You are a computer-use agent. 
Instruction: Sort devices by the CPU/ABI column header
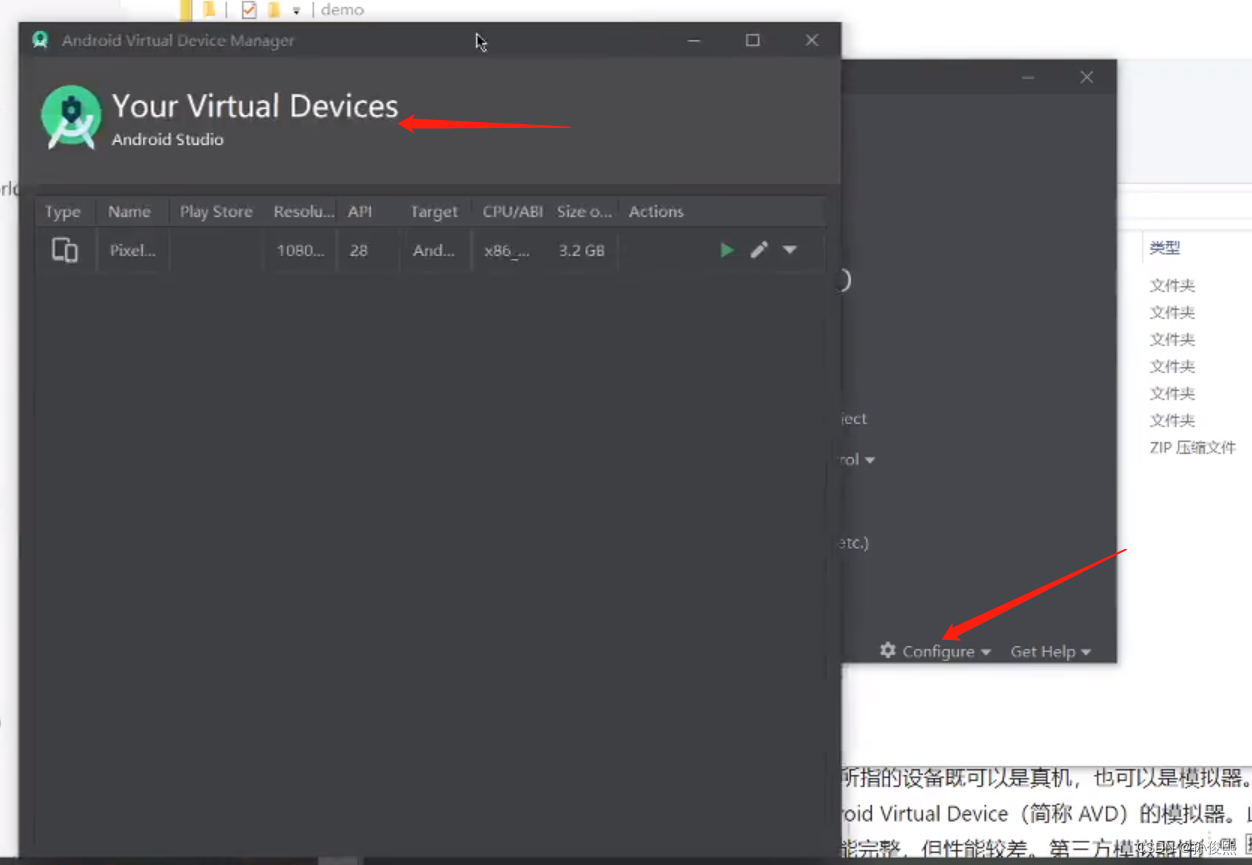pos(512,212)
